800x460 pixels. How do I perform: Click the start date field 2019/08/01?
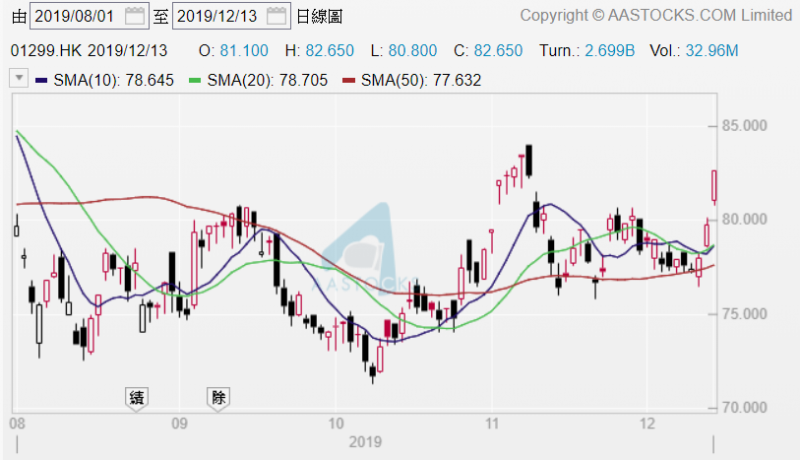[76, 16]
